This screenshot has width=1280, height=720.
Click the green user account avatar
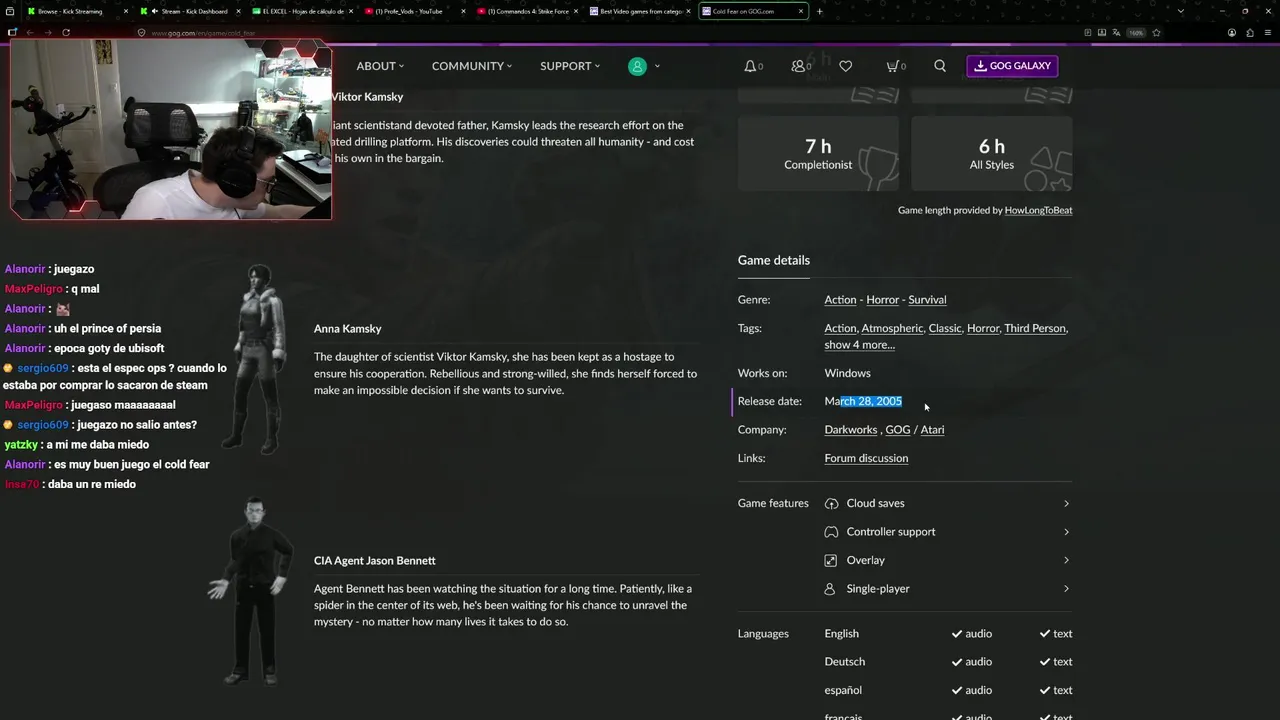click(x=637, y=66)
